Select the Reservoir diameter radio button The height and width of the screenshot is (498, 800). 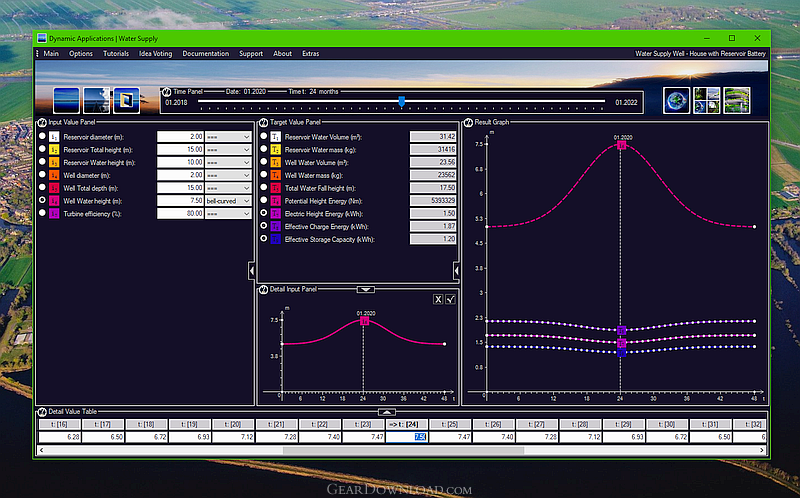(x=42, y=136)
